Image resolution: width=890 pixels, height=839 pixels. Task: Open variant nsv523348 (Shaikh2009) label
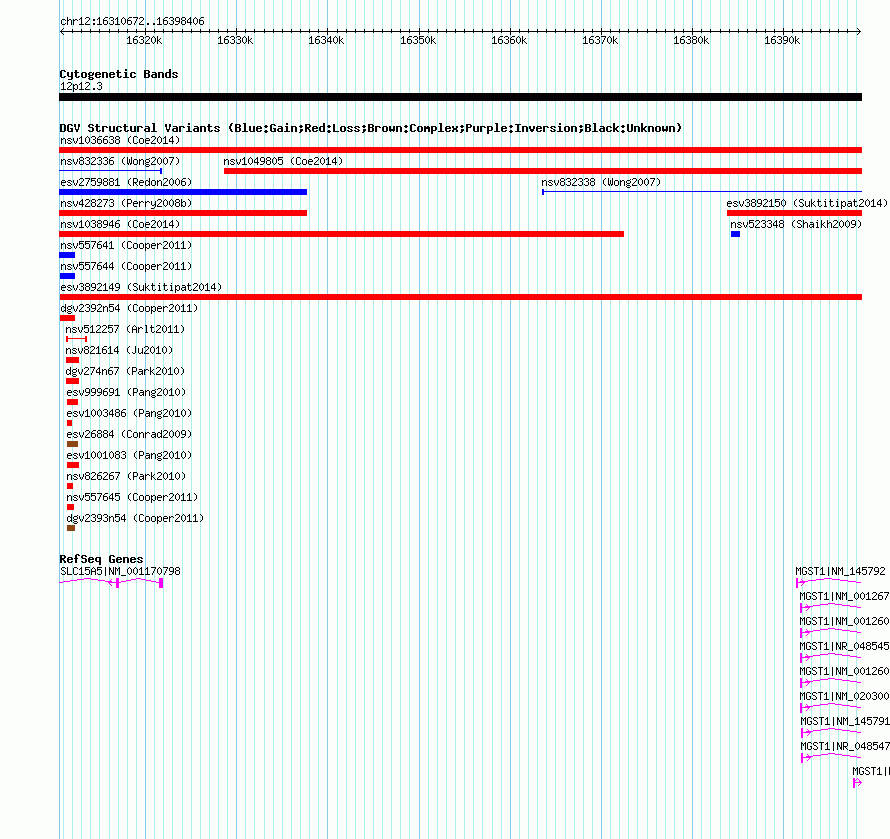pos(796,224)
